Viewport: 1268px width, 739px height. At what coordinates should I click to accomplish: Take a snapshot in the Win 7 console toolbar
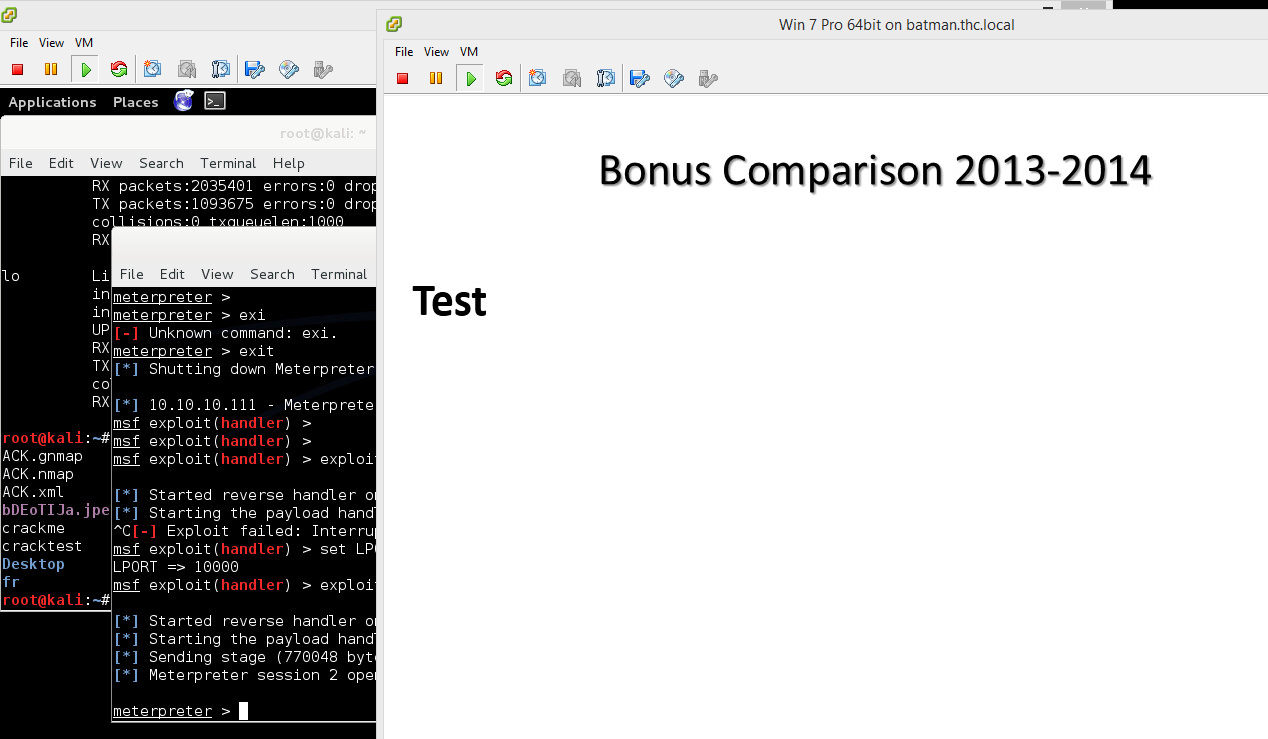[x=538, y=78]
